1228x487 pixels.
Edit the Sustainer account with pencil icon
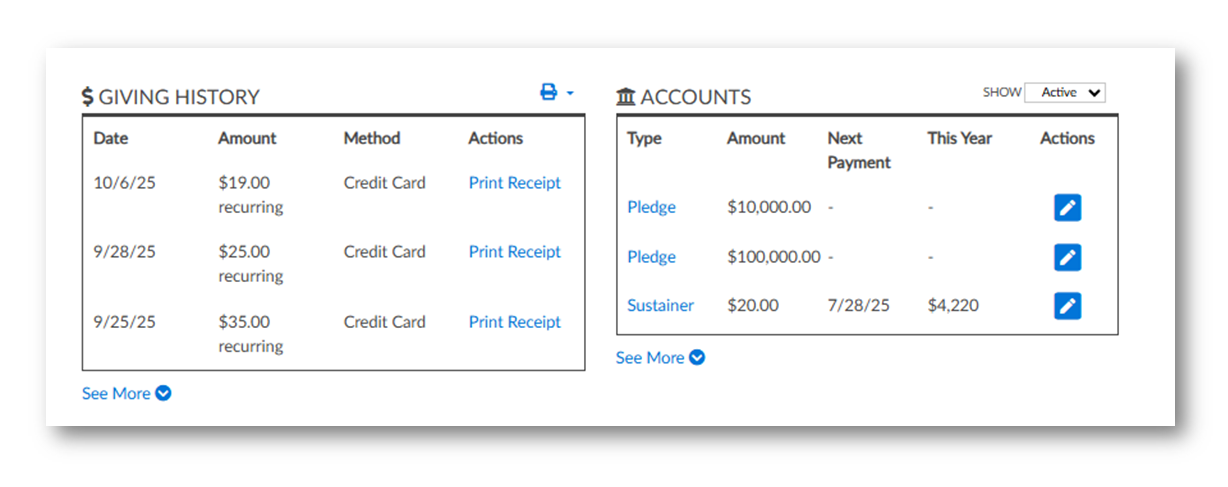(x=1068, y=306)
